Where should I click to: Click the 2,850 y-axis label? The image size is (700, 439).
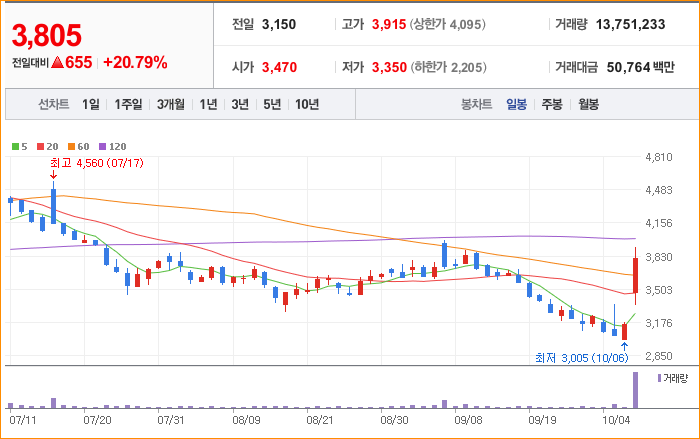point(658,356)
